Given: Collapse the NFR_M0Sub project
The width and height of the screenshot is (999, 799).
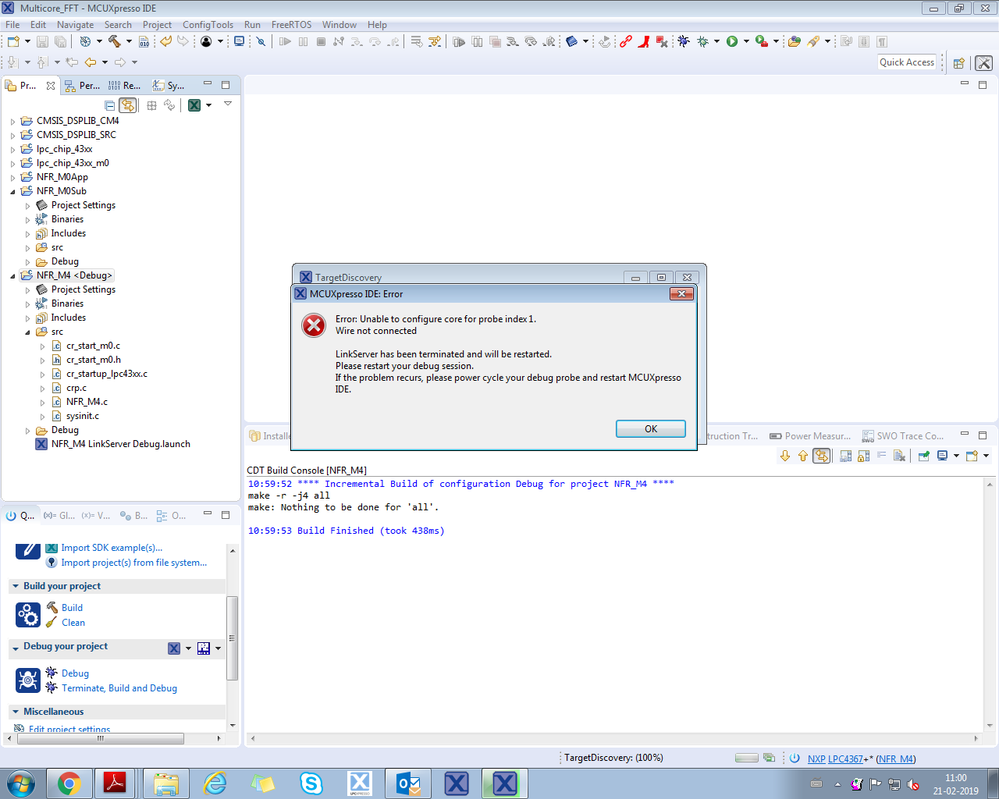Looking at the screenshot, I should [12, 191].
